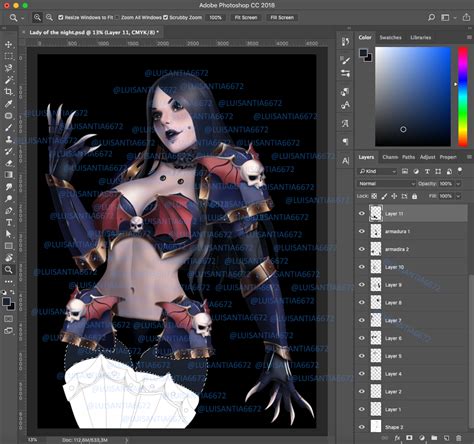This screenshot has width=474, height=444.
Task: Switch to the Swatches tab
Action: click(390, 38)
